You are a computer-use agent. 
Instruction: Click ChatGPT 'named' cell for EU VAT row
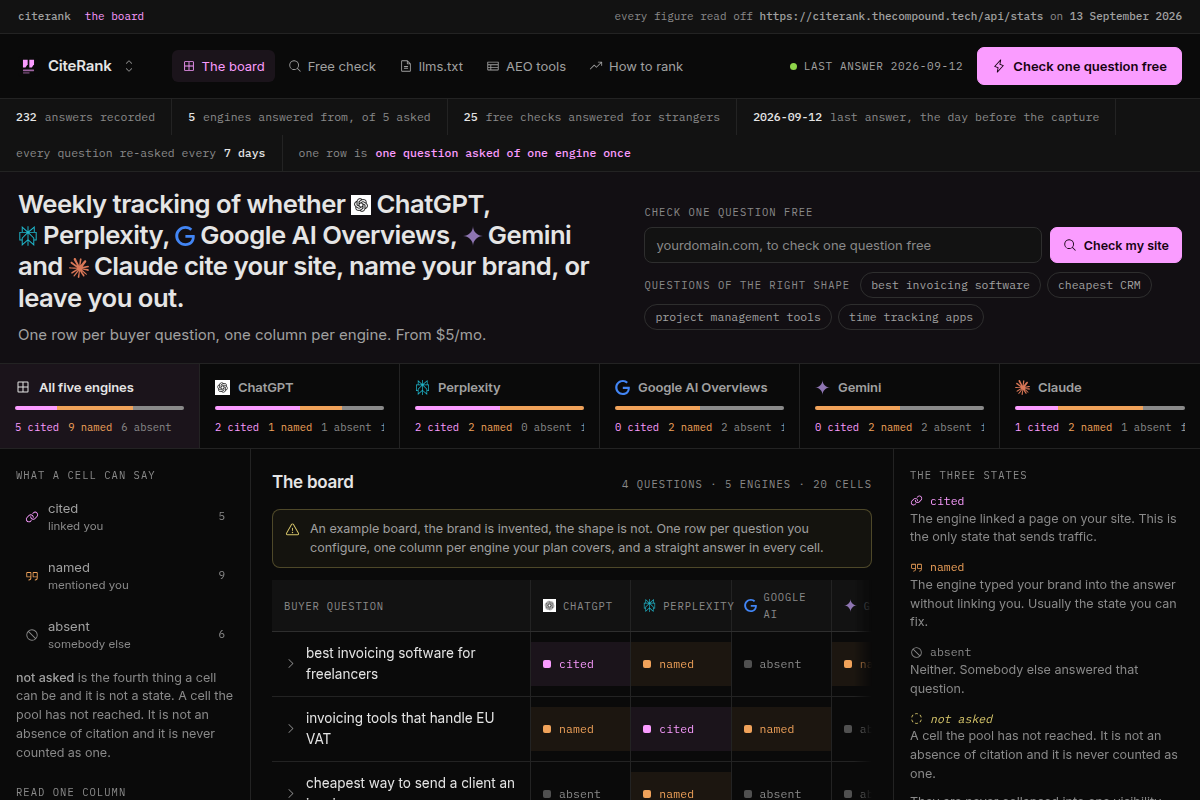(x=580, y=729)
